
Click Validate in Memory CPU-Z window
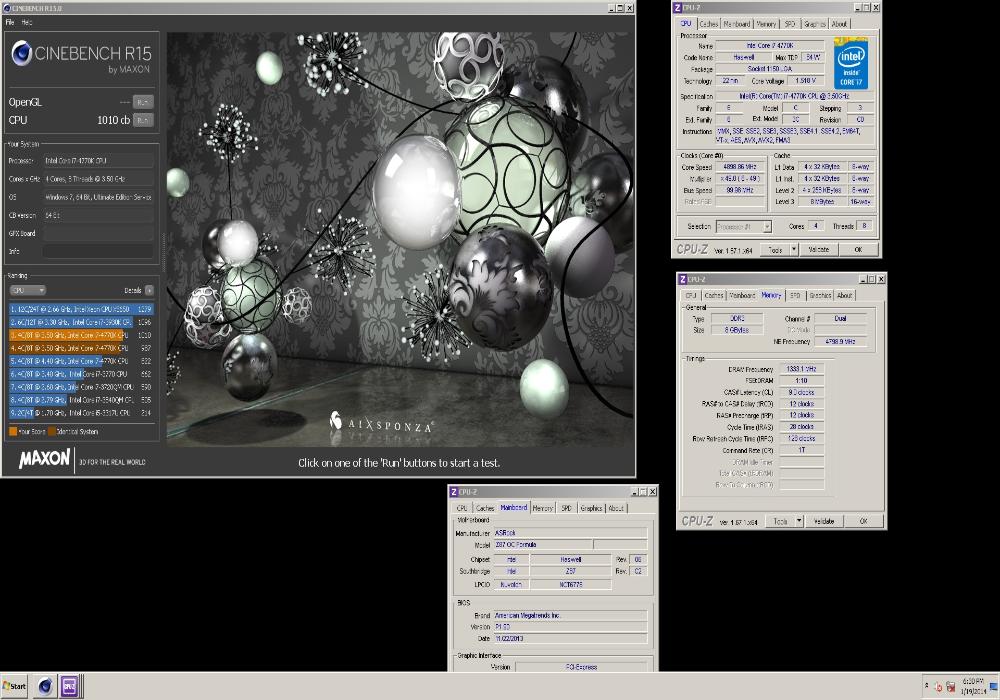tap(824, 521)
